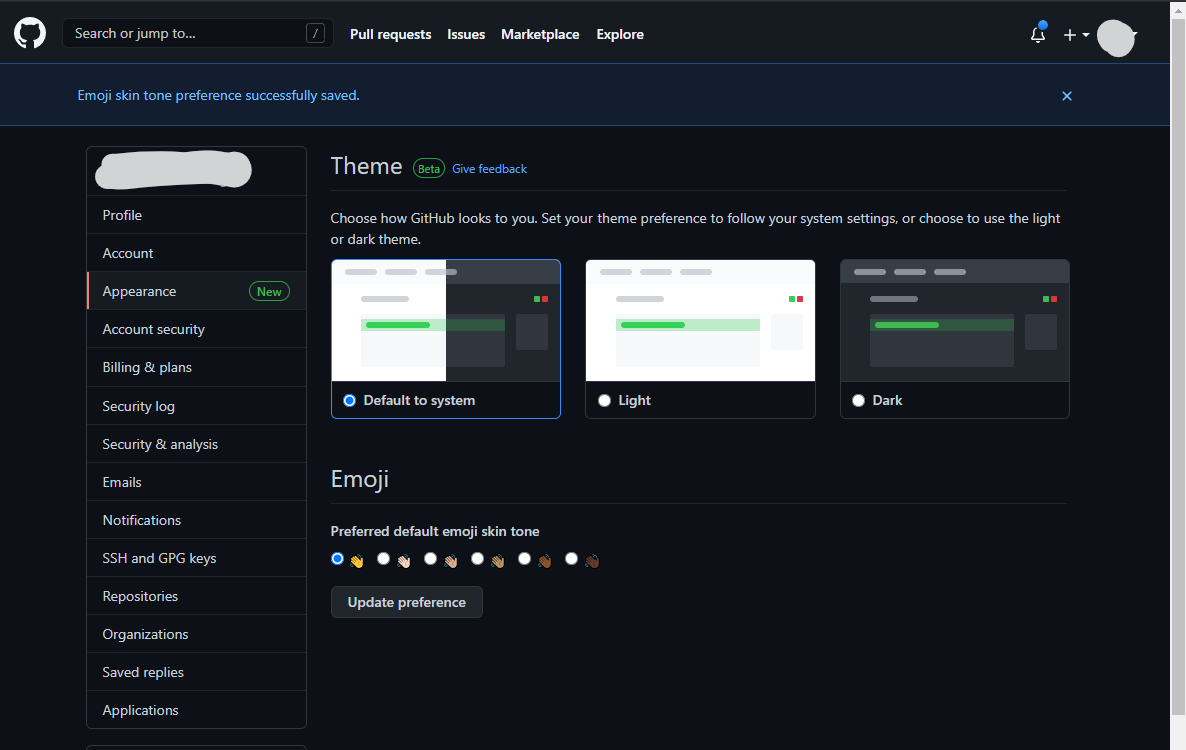
Task: Open Applications settings in the sidebar
Action: tap(197, 710)
